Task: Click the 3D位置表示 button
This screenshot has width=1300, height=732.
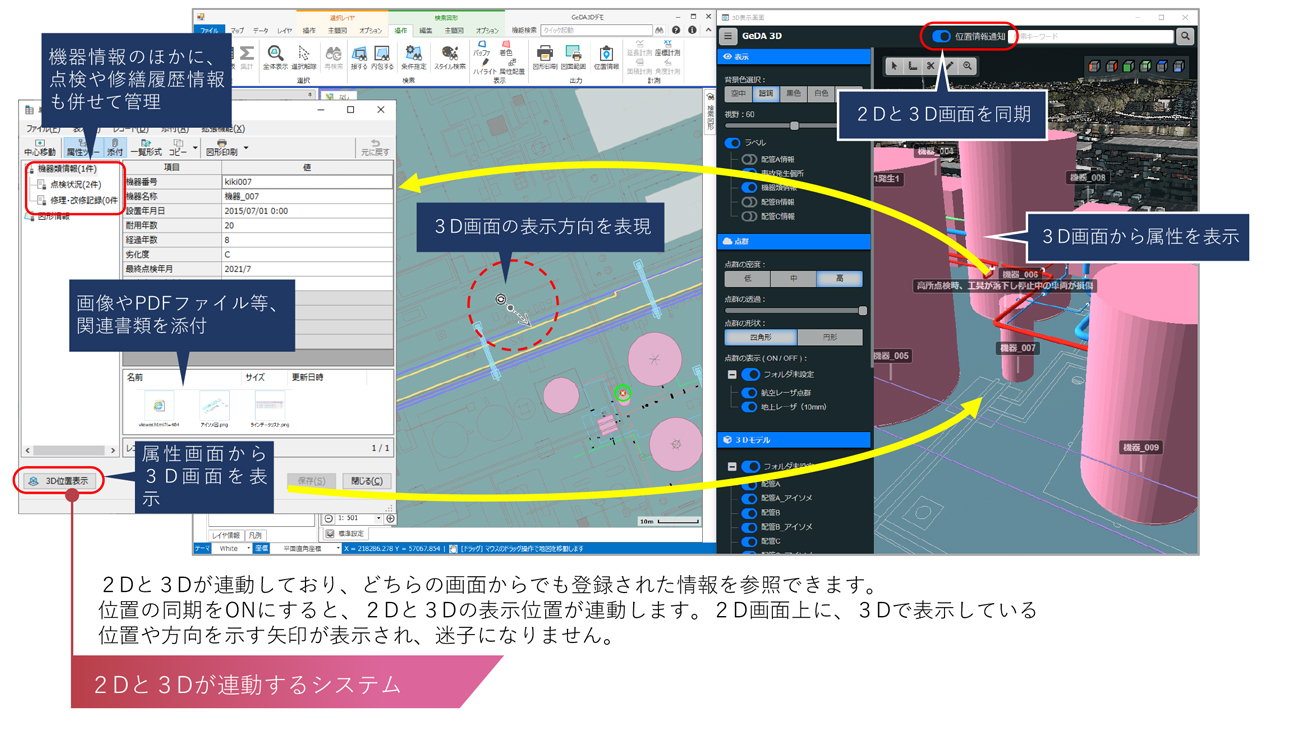Action: [x=59, y=481]
